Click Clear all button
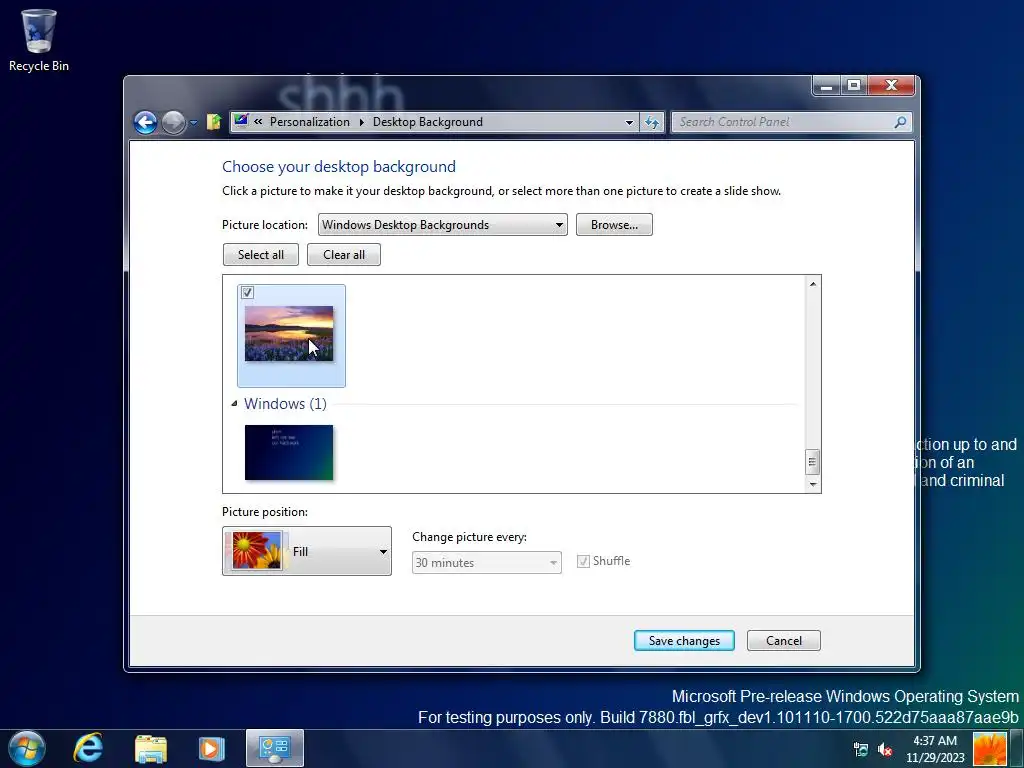The image size is (1024, 768). click(x=344, y=255)
